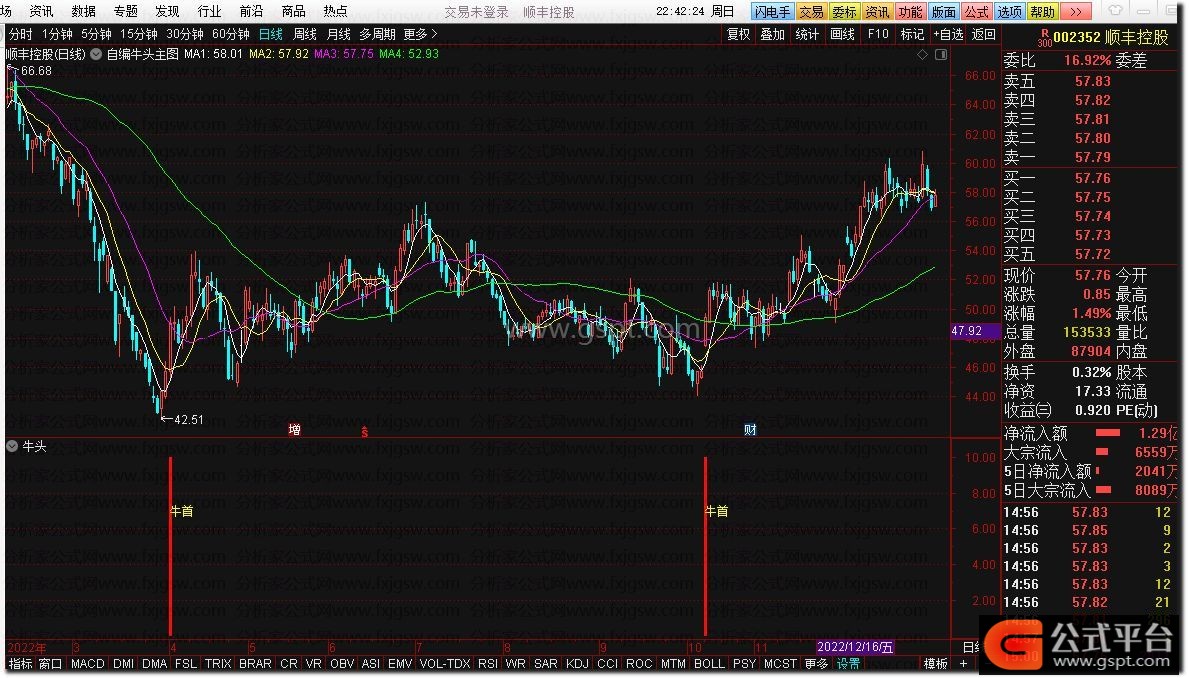Click the red S marker under the price chart
Screen dimensions: 1189x678
point(365,432)
